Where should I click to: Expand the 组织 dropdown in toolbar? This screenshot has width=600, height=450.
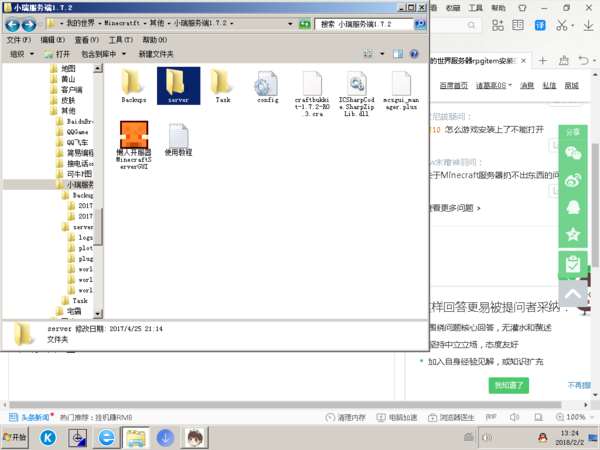[x=22, y=54]
